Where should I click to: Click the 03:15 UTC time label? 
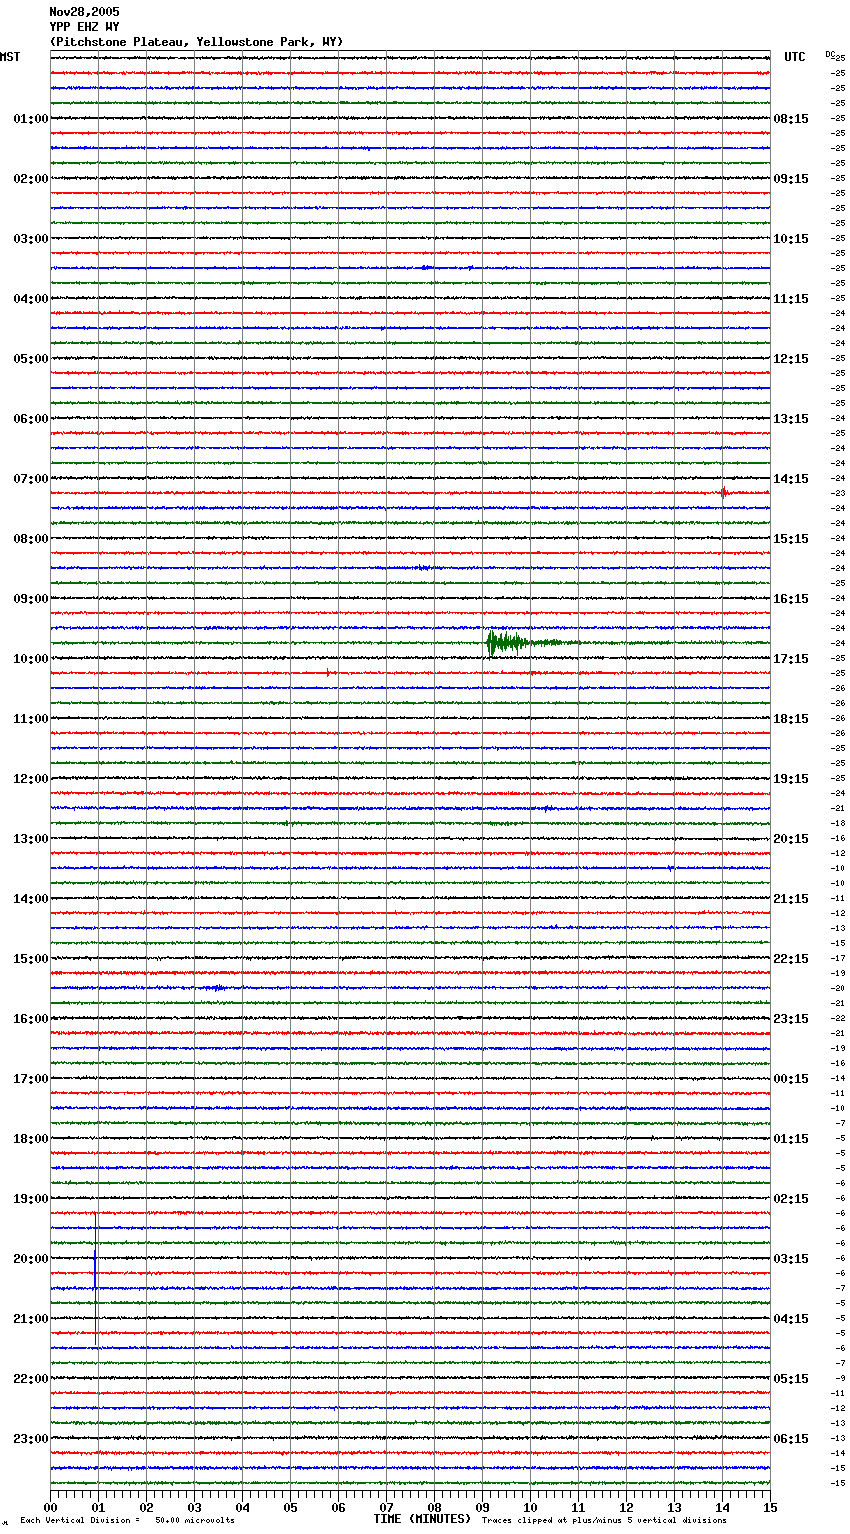(791, 1259)
